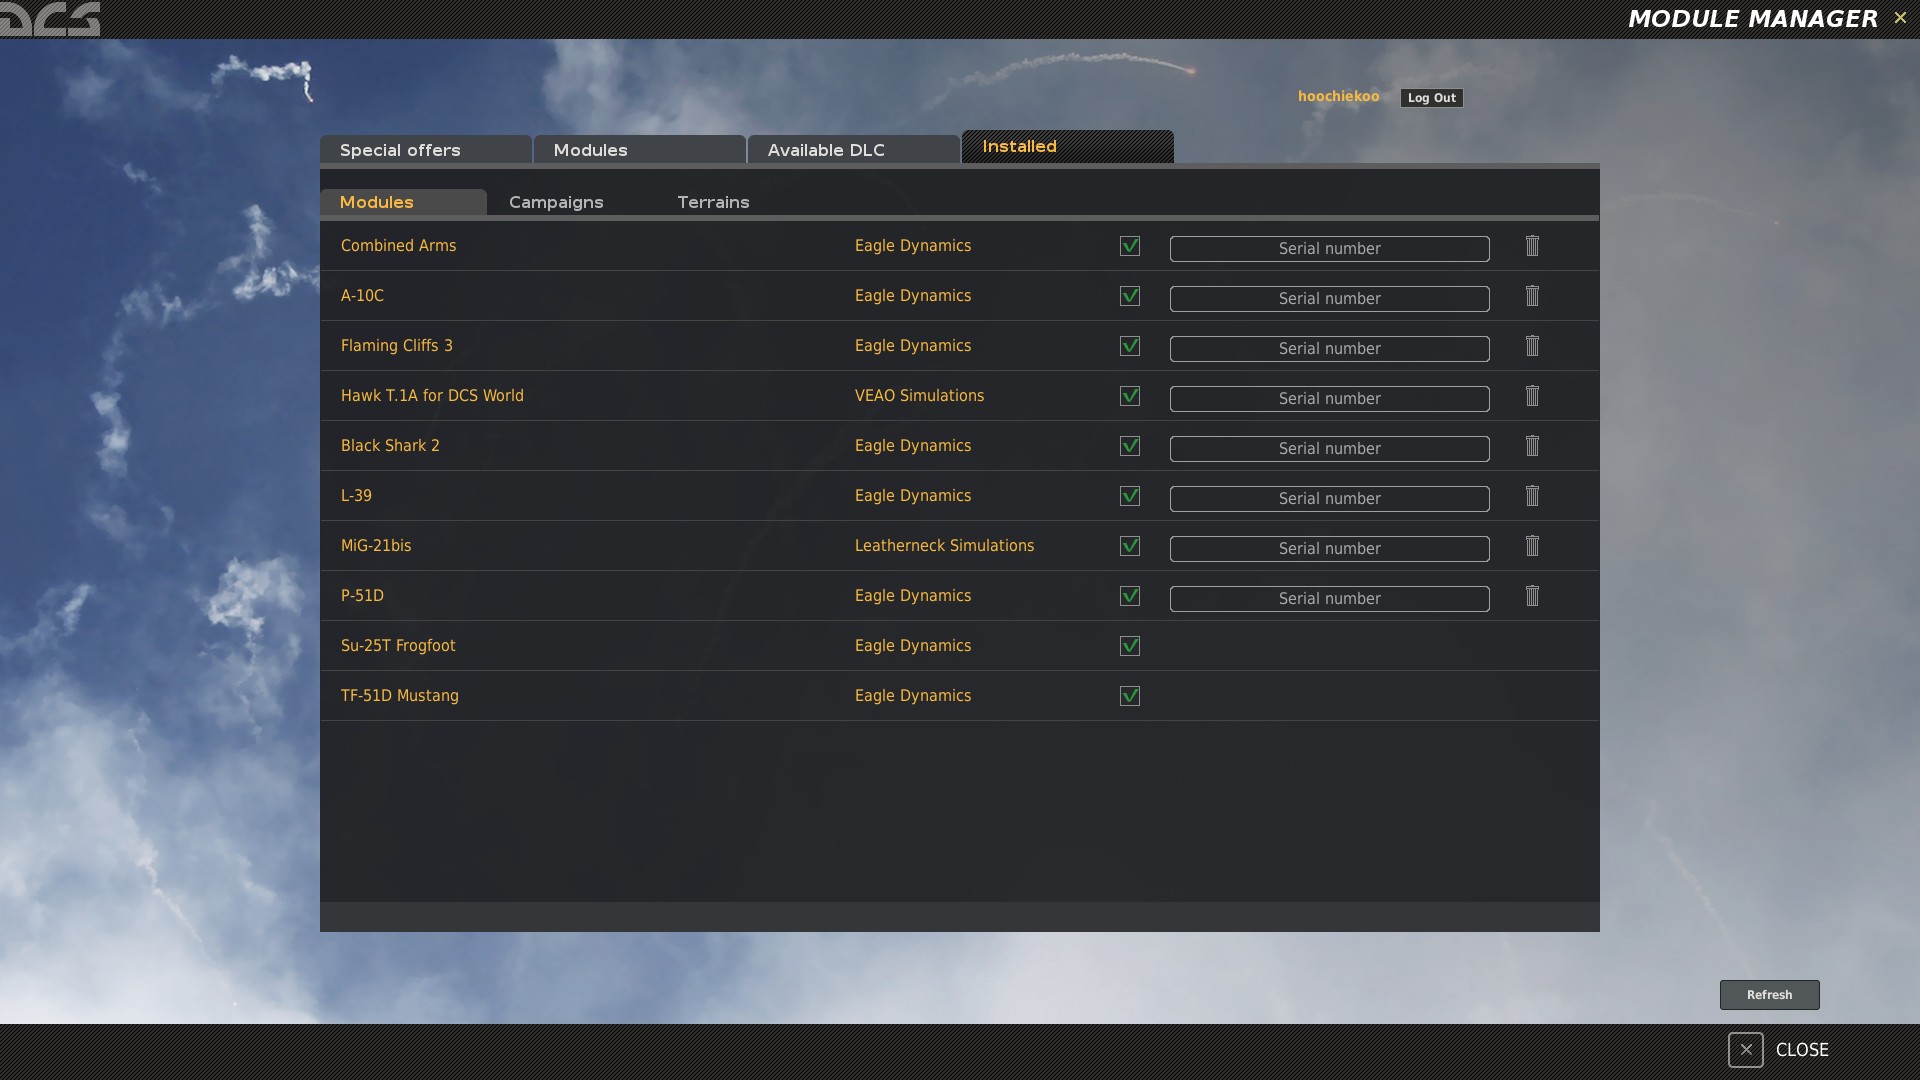Open the Terrains sub-tab

coord(713,202)
